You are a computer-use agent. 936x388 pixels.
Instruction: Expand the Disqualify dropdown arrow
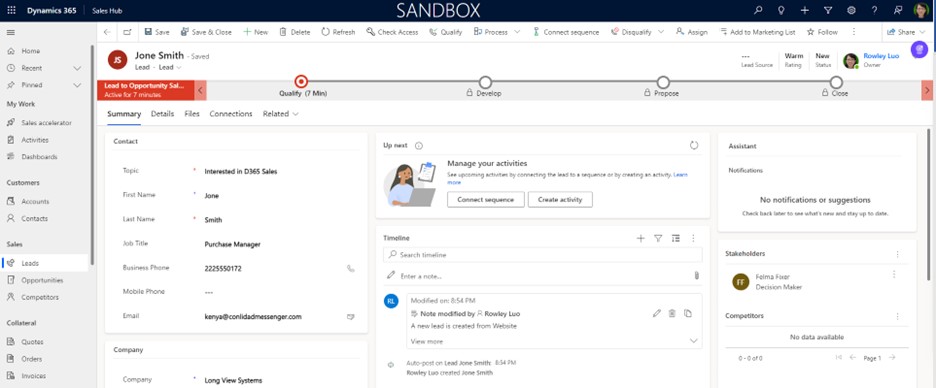661,32
